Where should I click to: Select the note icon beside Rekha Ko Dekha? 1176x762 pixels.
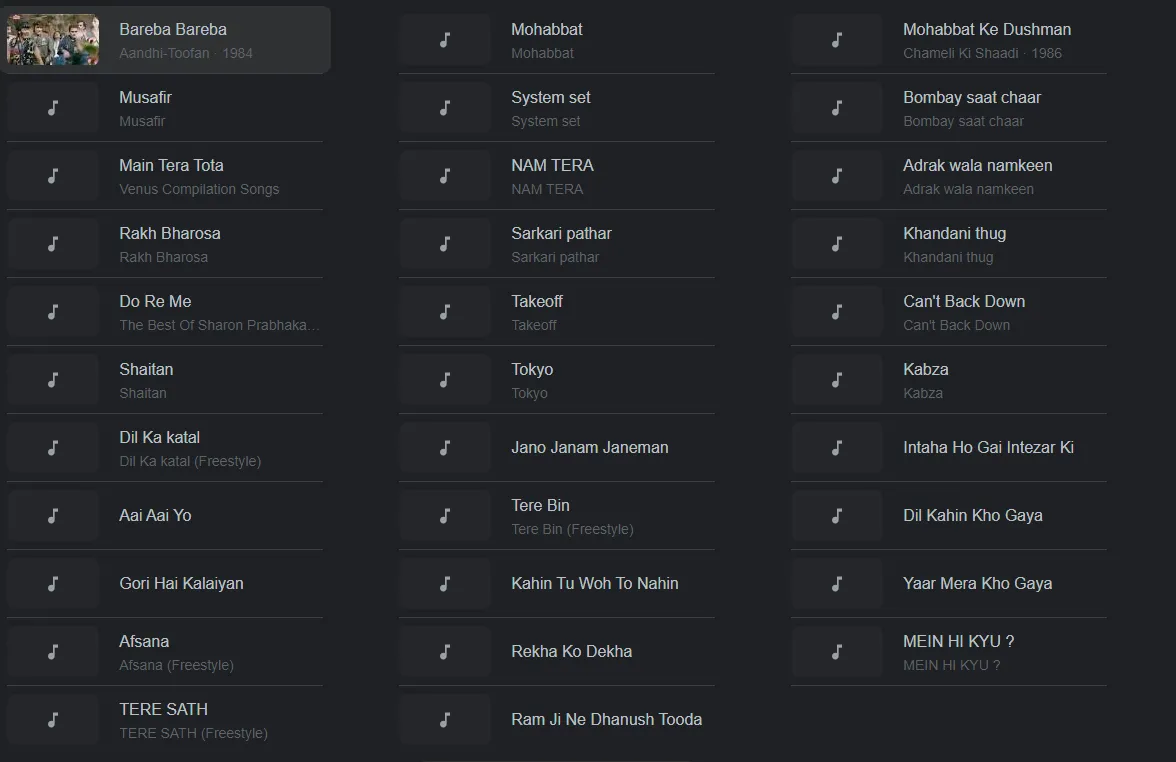[x=445, y=652]
